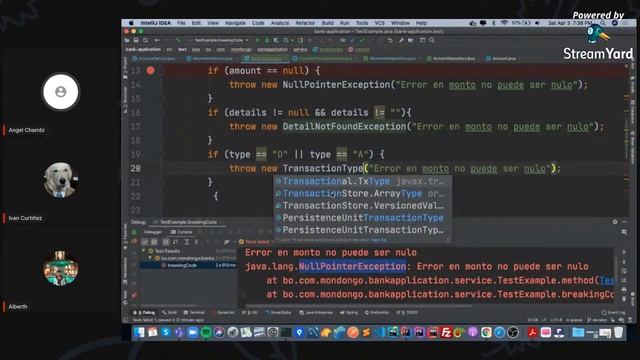This screenshot has width=640, height=360.
Task: Switch to the Console tab in Debug panel
Action: point(182,232)
